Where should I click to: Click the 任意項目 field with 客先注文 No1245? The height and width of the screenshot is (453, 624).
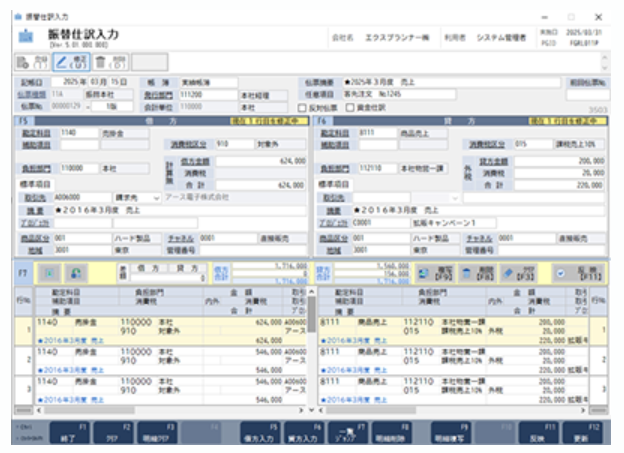click(399, 94)
